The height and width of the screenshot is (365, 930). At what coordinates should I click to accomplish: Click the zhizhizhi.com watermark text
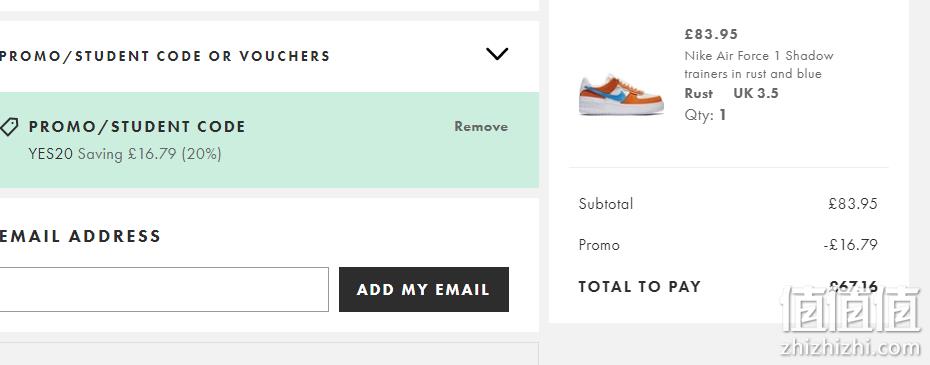click(851, 347)
